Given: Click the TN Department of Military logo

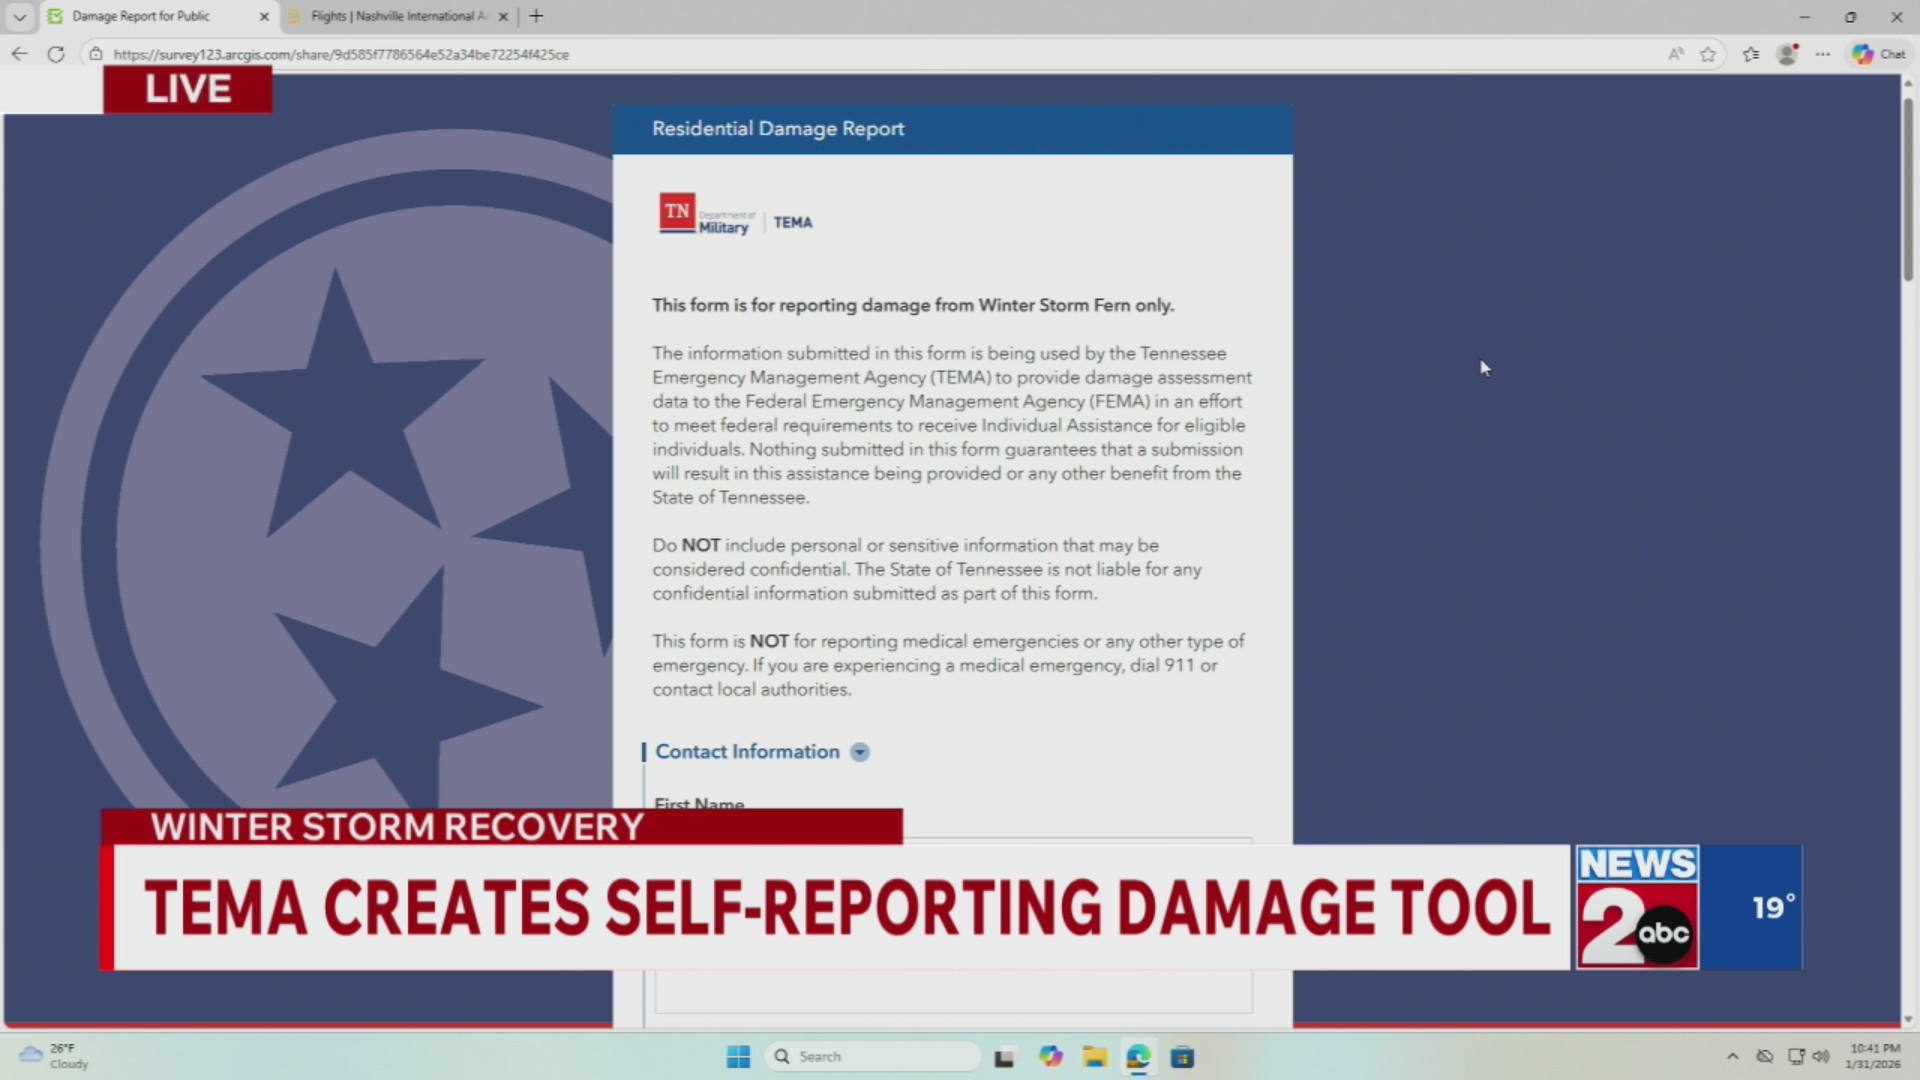Looking at the screenshot, I should pyautogui.click(x=707, y=213).
